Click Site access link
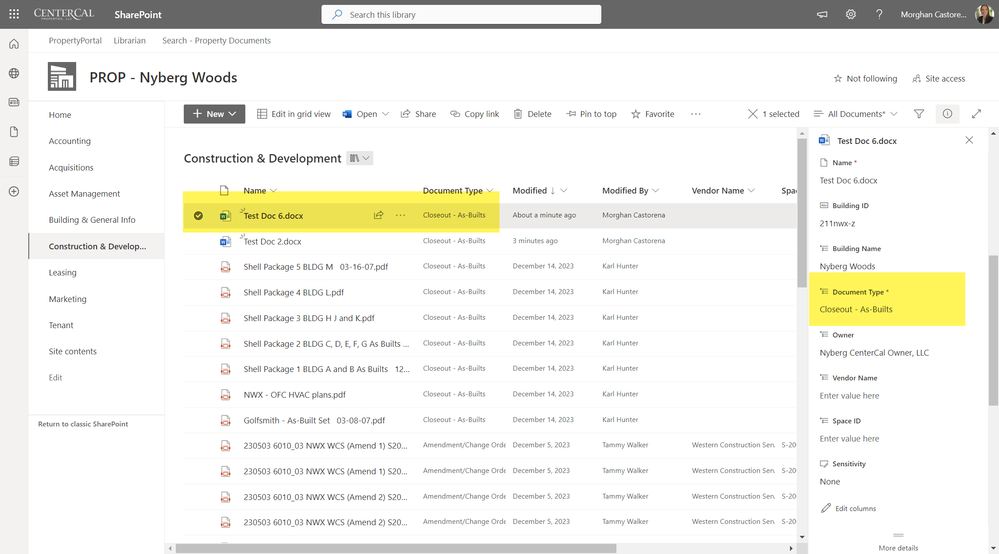This screenshot has height=554, width=999. [x=938, y=78]
